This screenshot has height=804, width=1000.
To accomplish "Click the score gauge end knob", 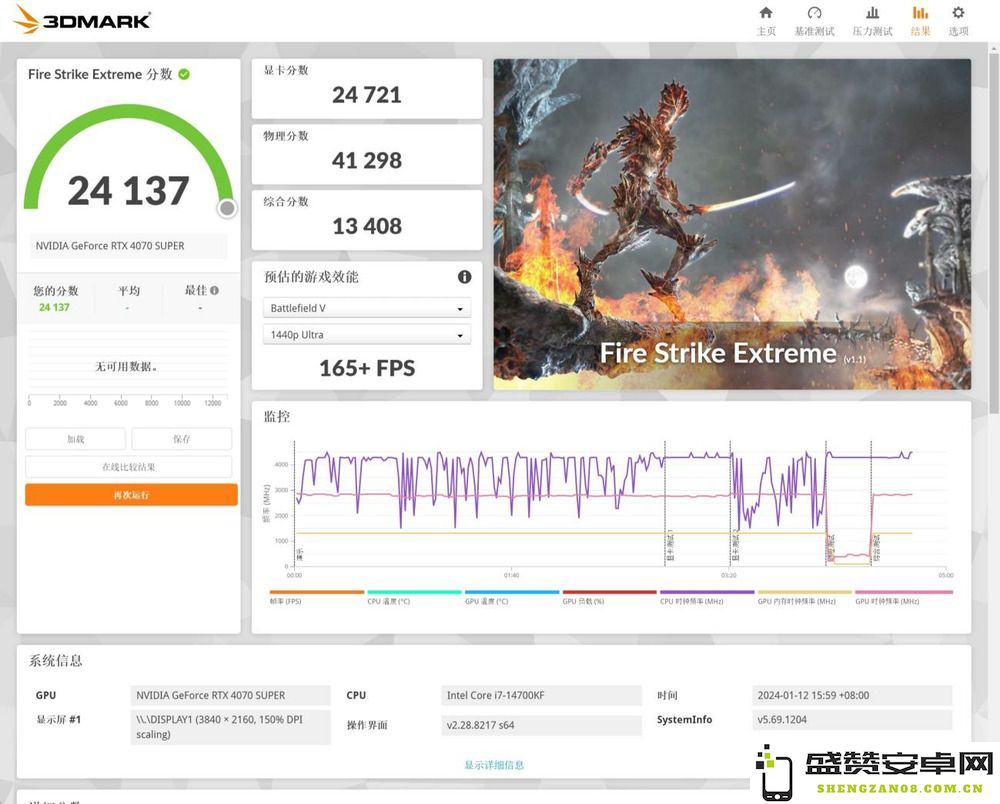I will pos(227,208).
